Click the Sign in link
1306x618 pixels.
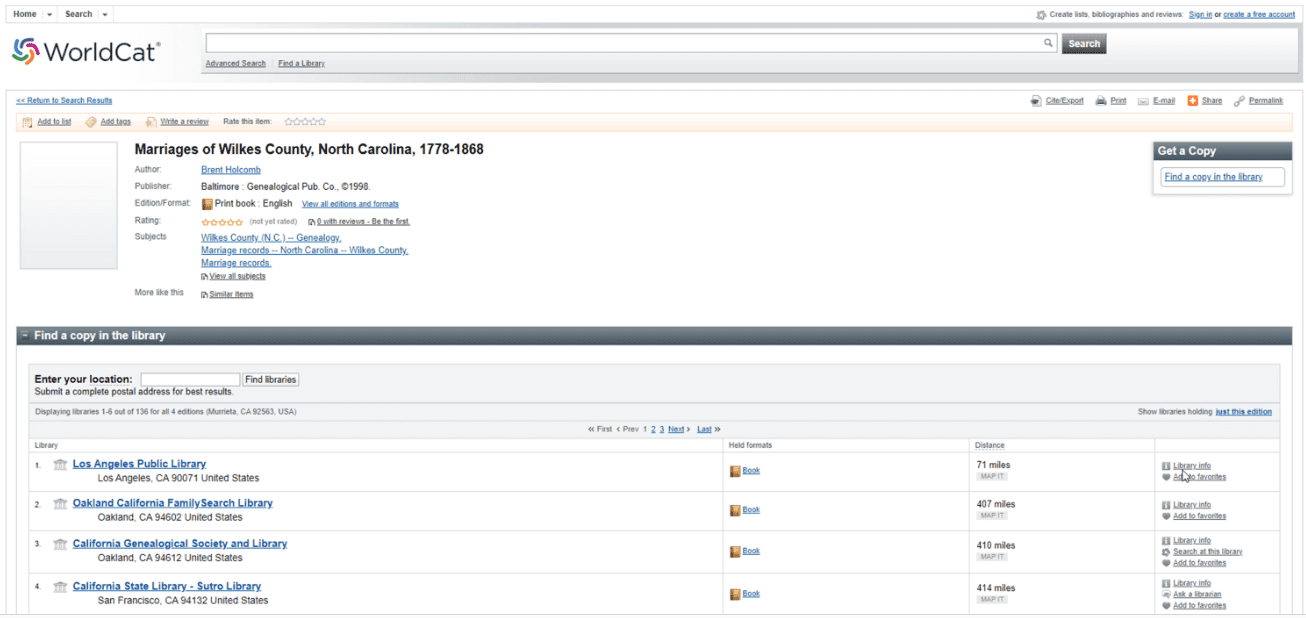click(1200, 15)
